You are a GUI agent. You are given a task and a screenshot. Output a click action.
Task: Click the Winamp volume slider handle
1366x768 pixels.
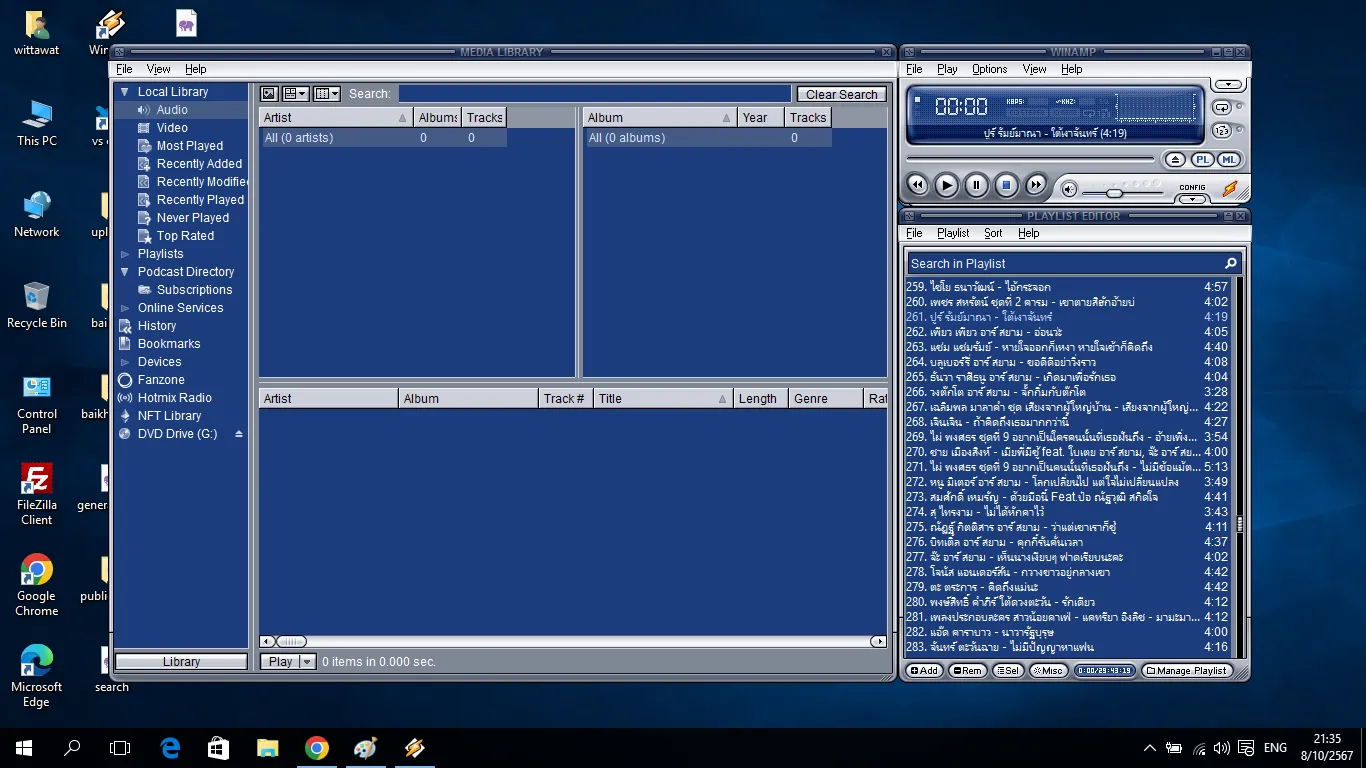pyautogui.click(x=1114, y=193)
